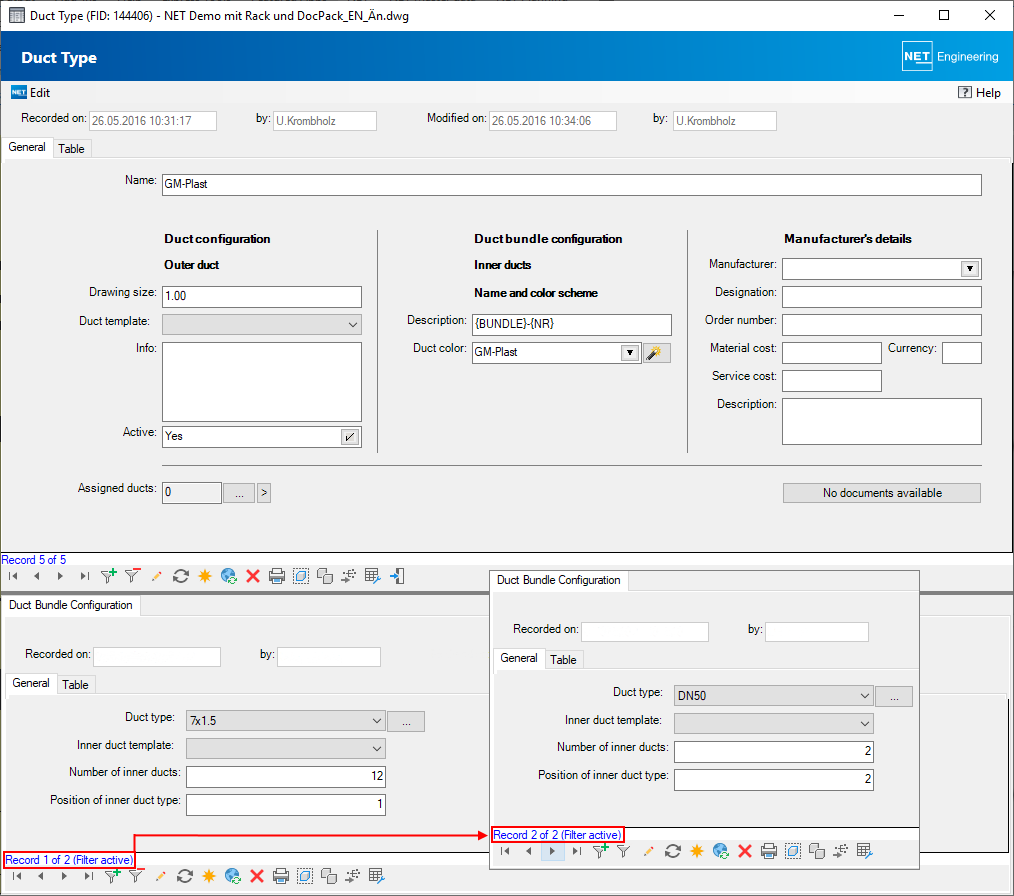1014x896 pixels.
Task: Go to last record in the top Duct Type toolbar
Action: pos(84,576)
